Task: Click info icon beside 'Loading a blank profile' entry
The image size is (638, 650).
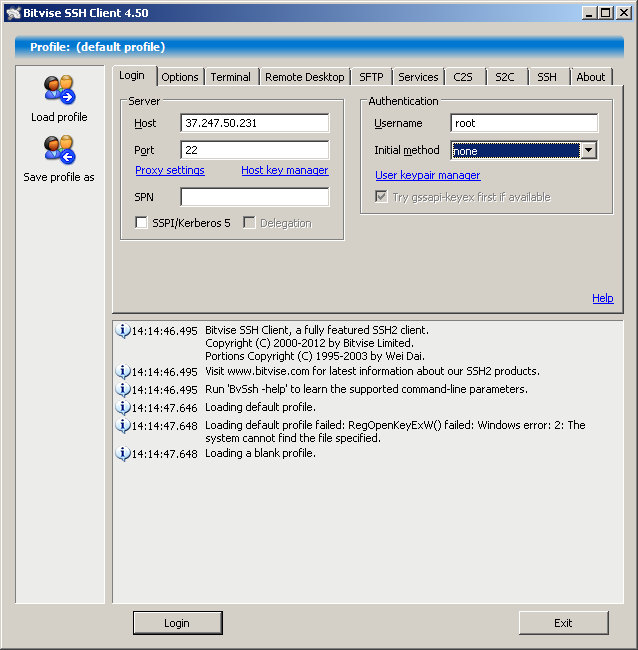Action: [123, 454]
